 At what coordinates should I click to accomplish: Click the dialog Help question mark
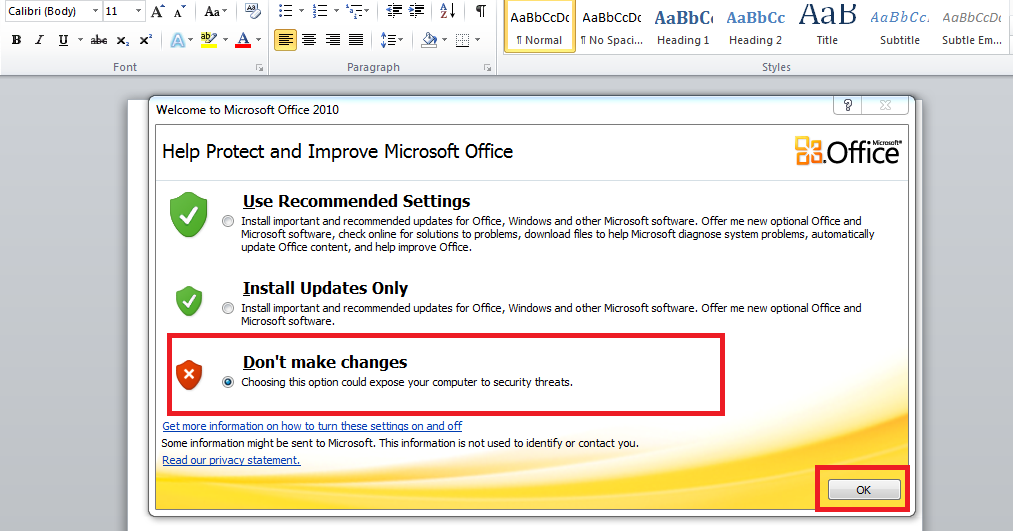[x=848, y=105]
